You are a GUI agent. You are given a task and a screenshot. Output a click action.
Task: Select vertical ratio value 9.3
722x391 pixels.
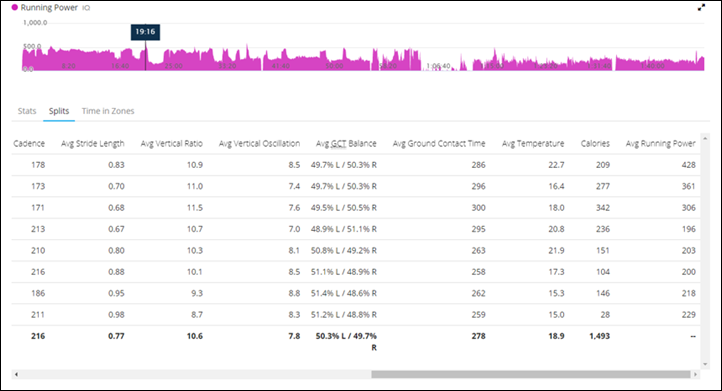197,293
